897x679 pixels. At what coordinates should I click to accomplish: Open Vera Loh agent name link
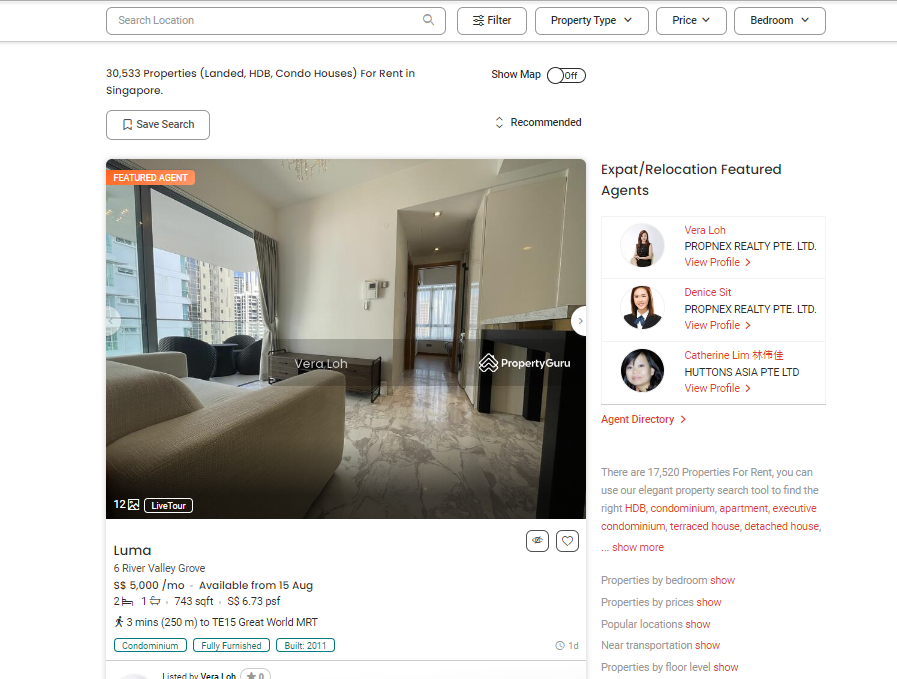click(705, 230)
